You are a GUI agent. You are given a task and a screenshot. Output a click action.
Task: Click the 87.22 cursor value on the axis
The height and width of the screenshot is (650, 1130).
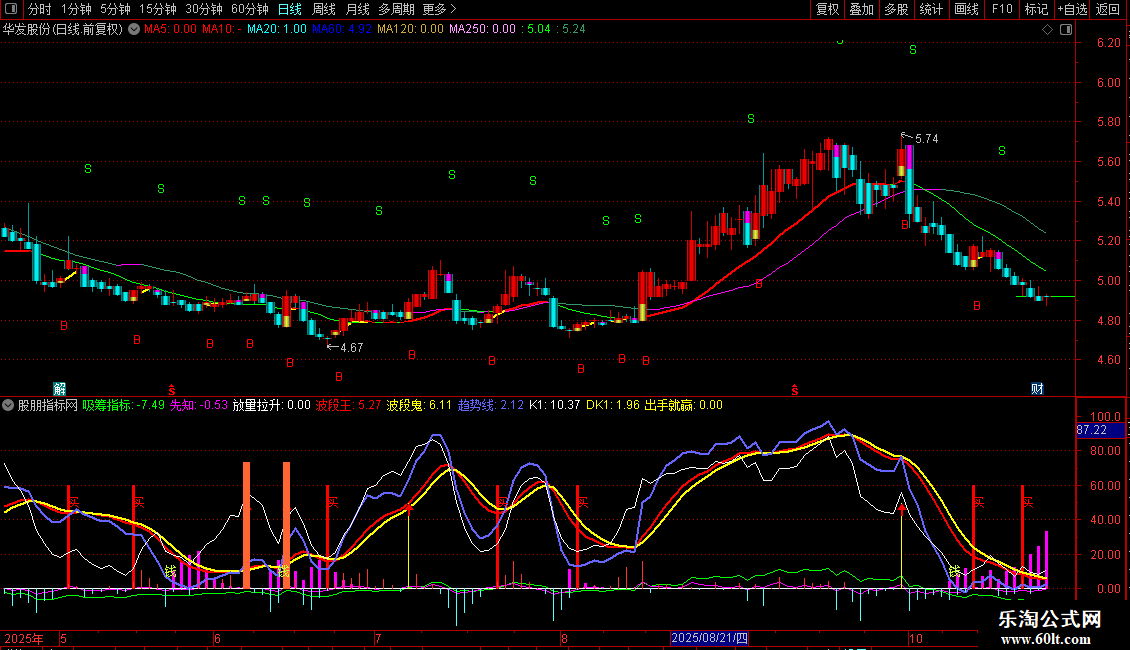tap(1100, 430)
